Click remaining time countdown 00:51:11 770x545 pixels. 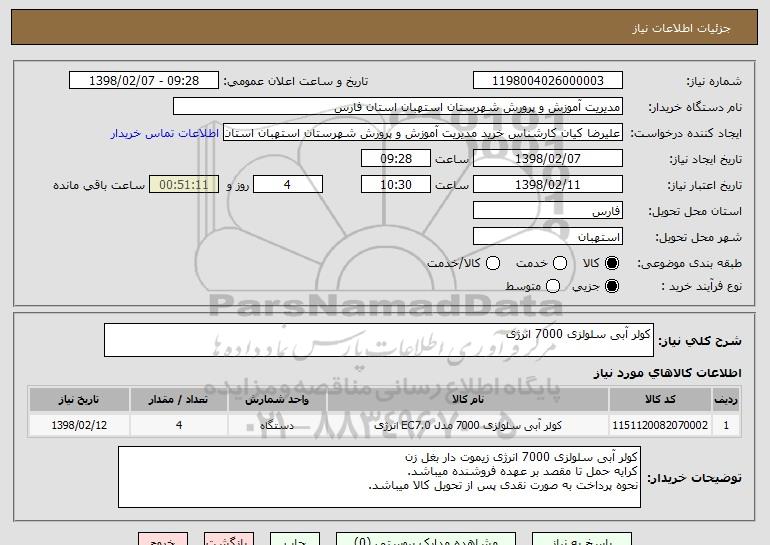[184, 185]
